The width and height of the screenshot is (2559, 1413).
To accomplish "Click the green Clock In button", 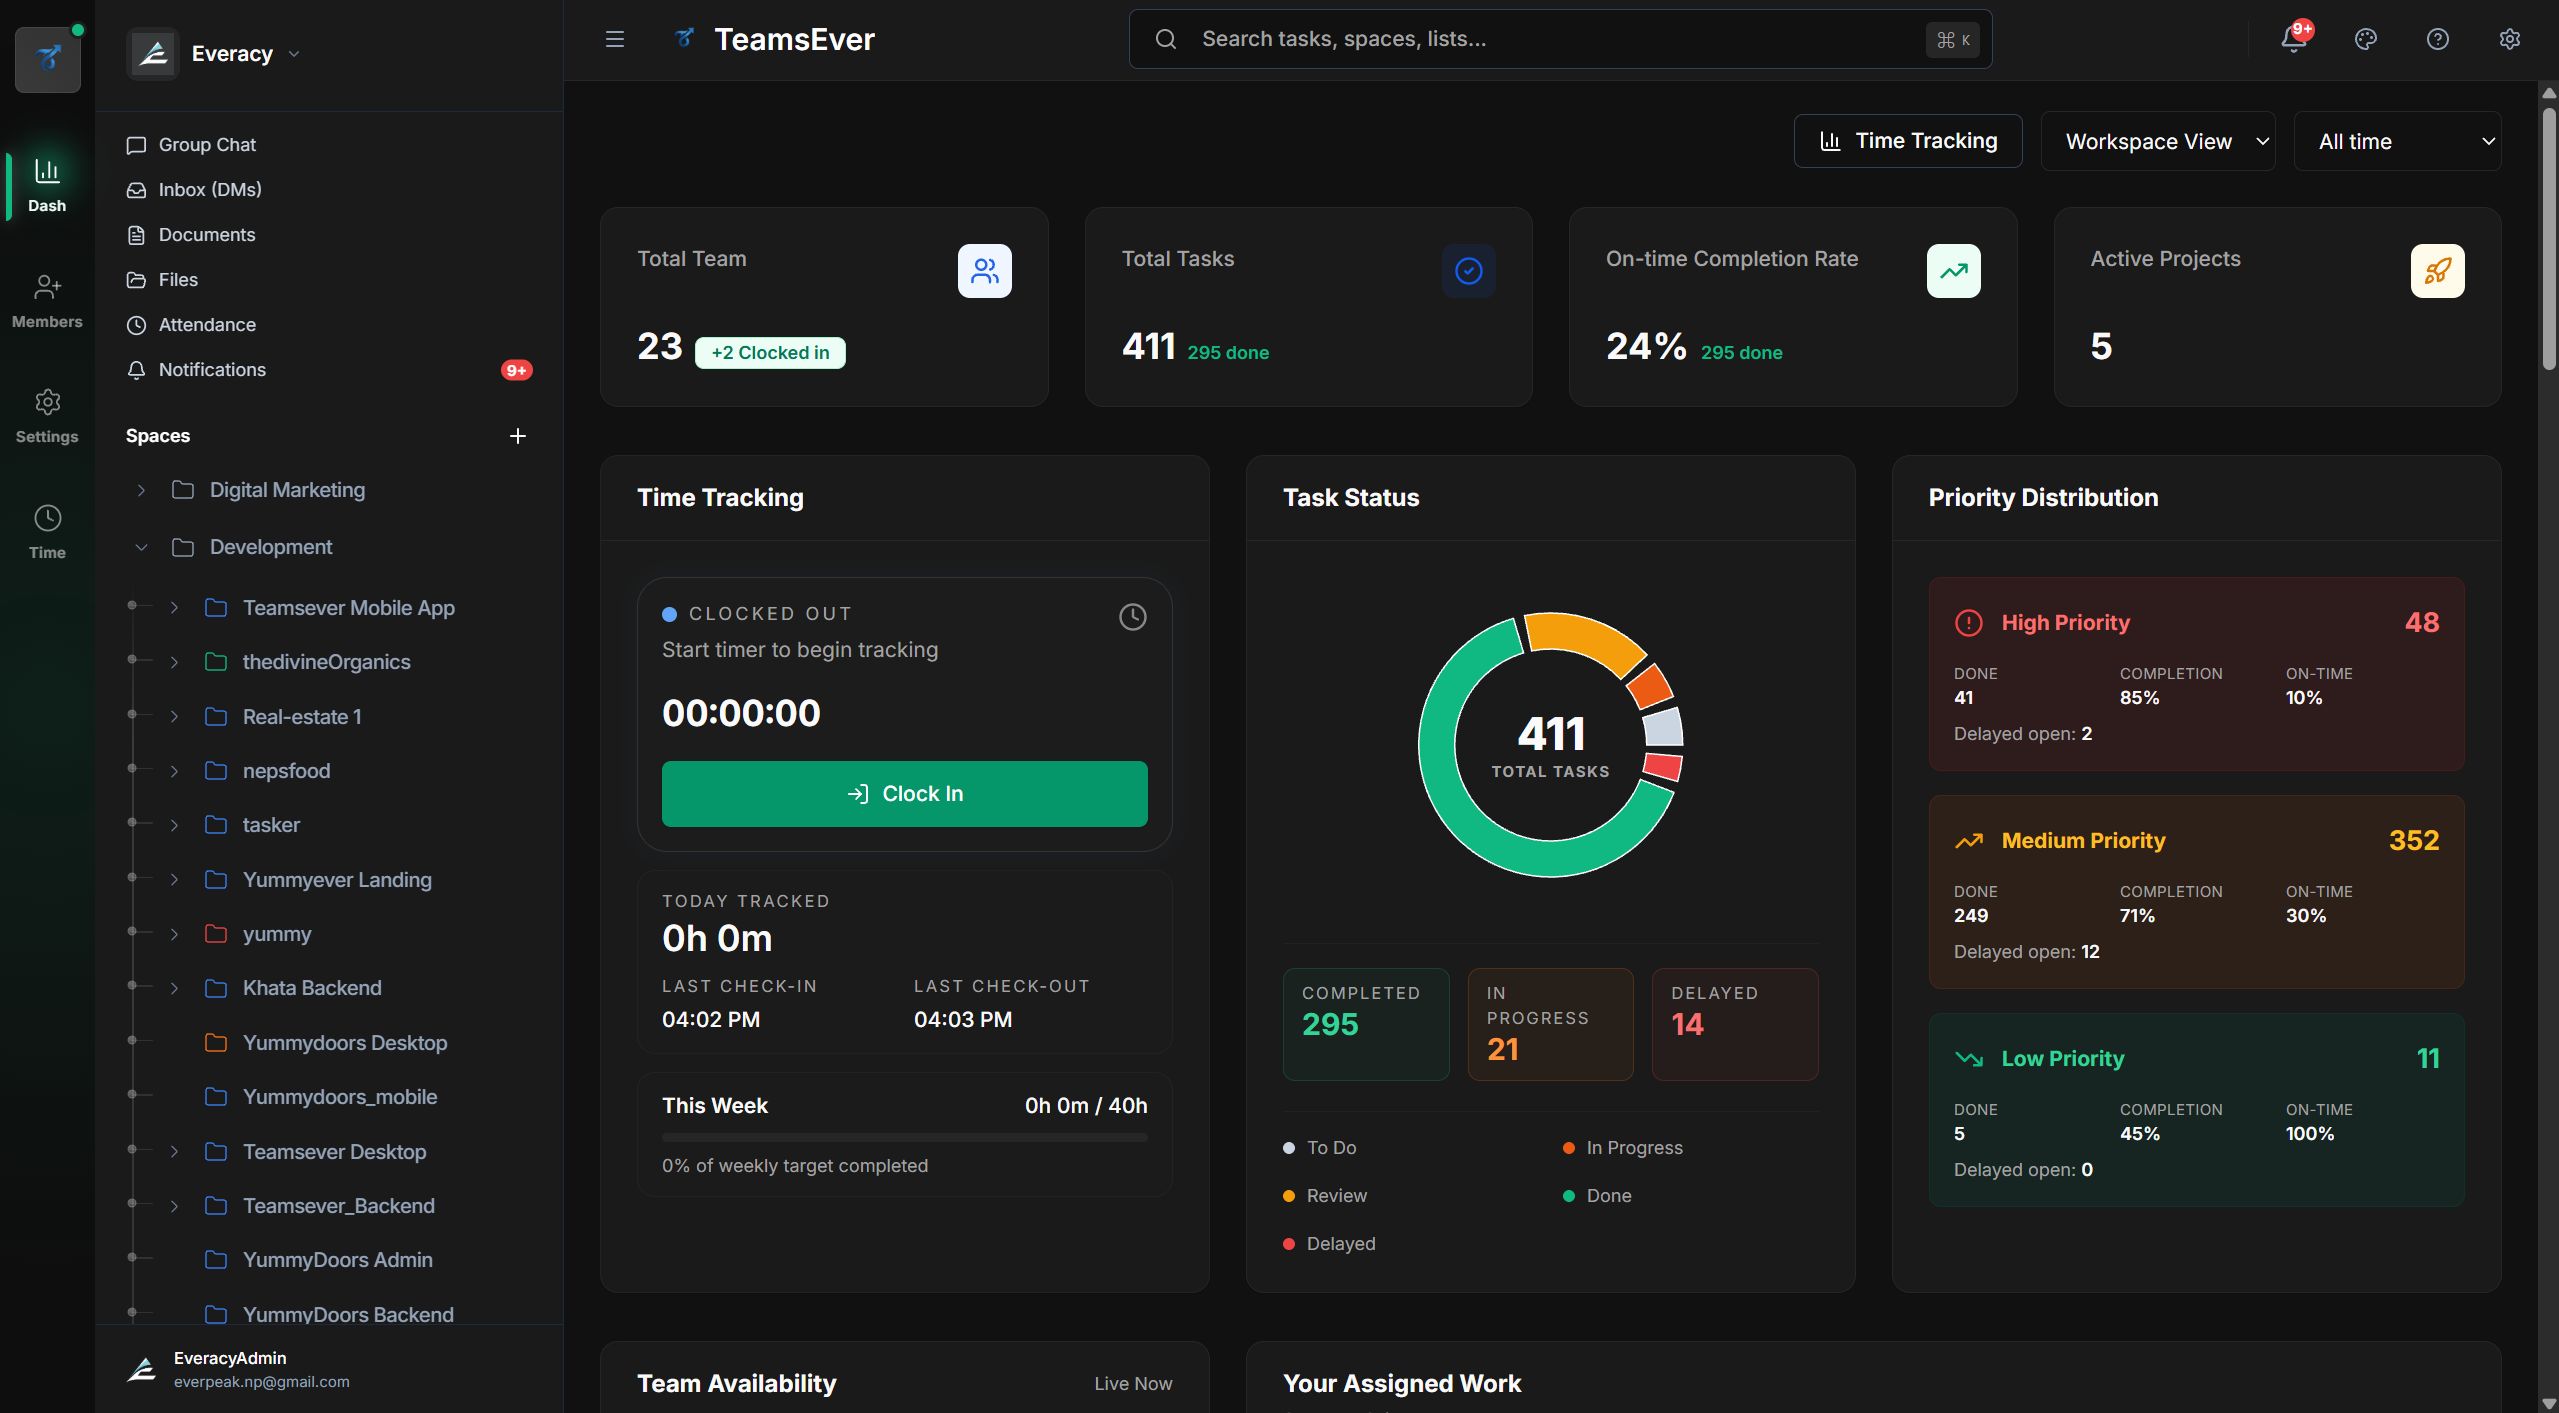I will click(x=904, y=794).
